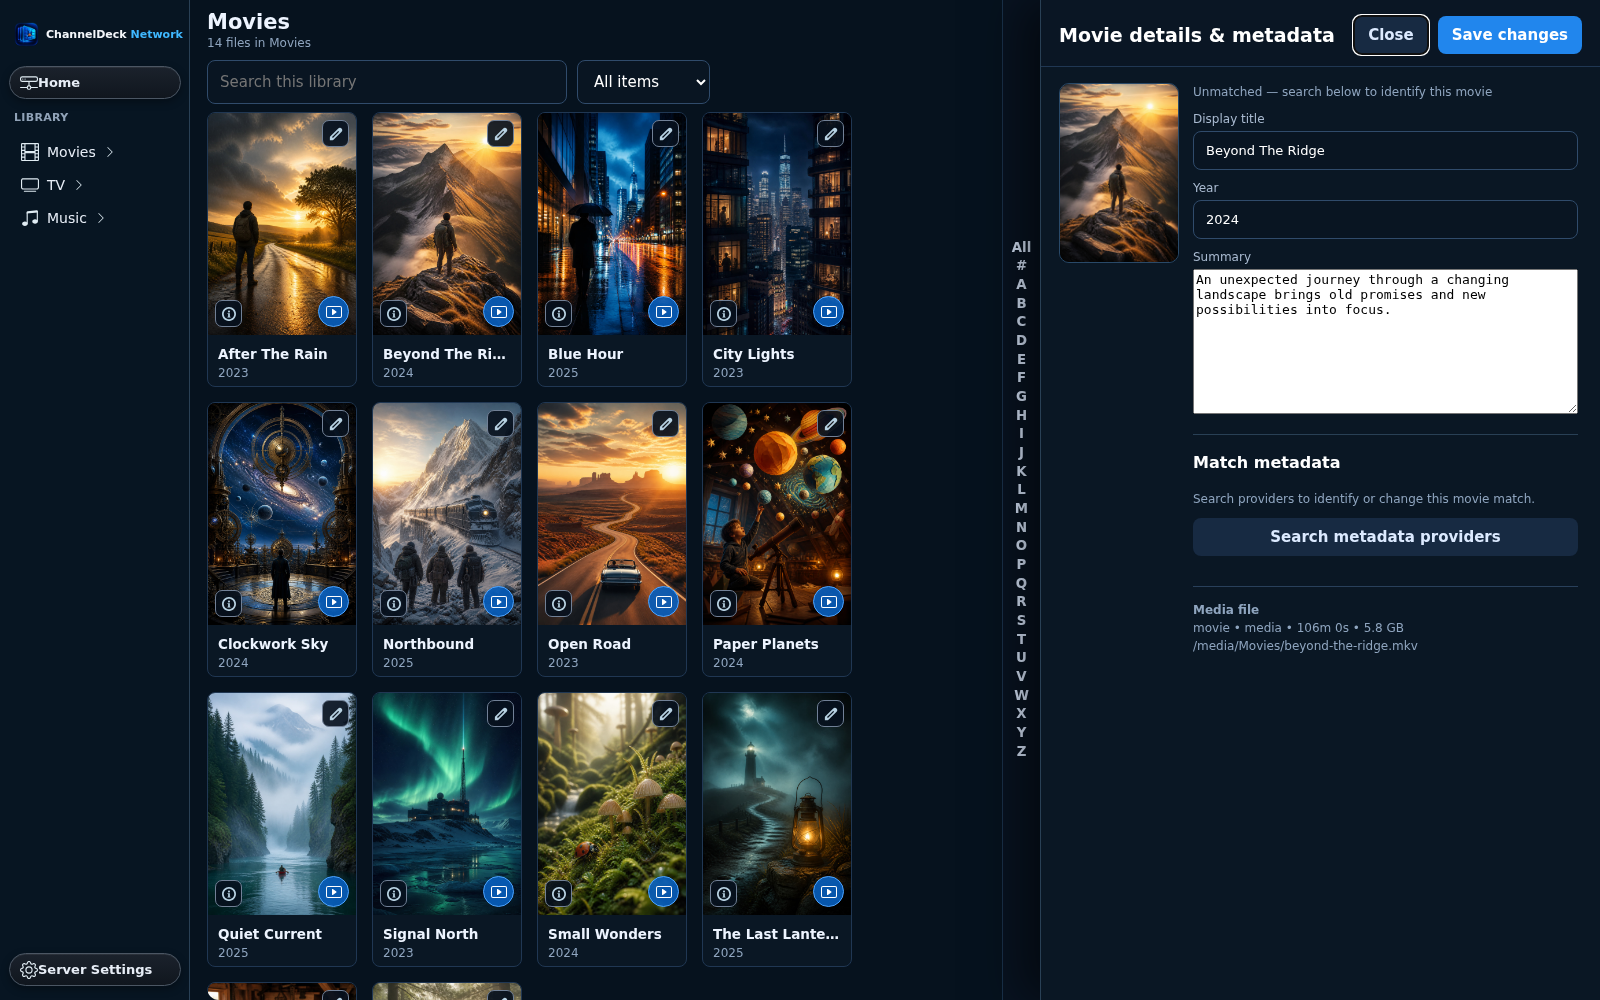Play the After The Rain movie
This screenshot has width=1600, height=1000.
coord(334,312)
